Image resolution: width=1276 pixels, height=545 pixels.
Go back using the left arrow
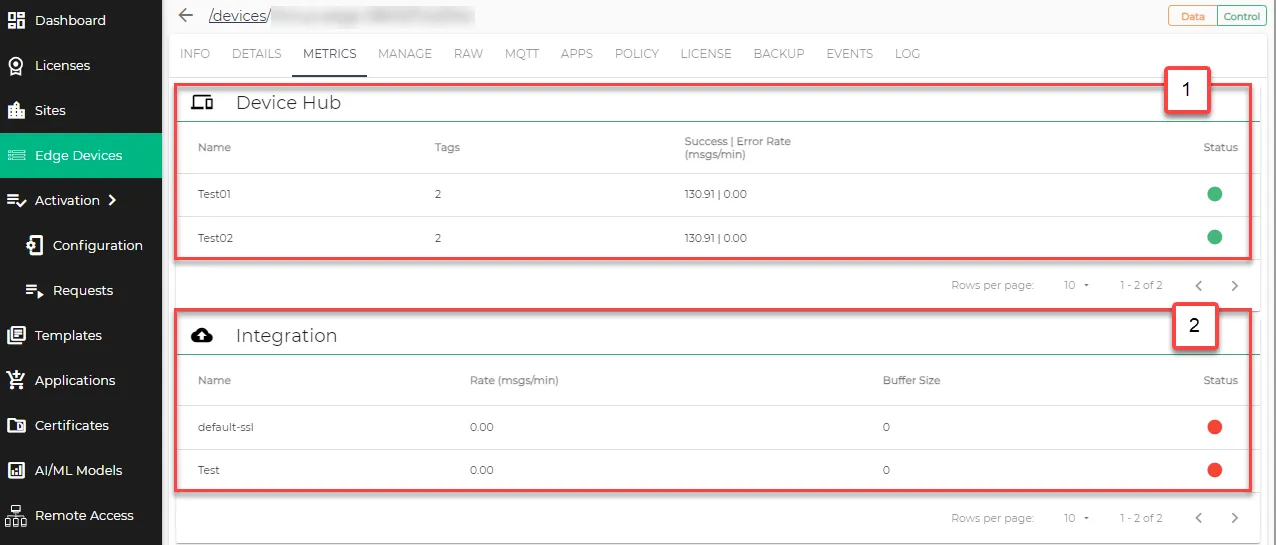185,15
